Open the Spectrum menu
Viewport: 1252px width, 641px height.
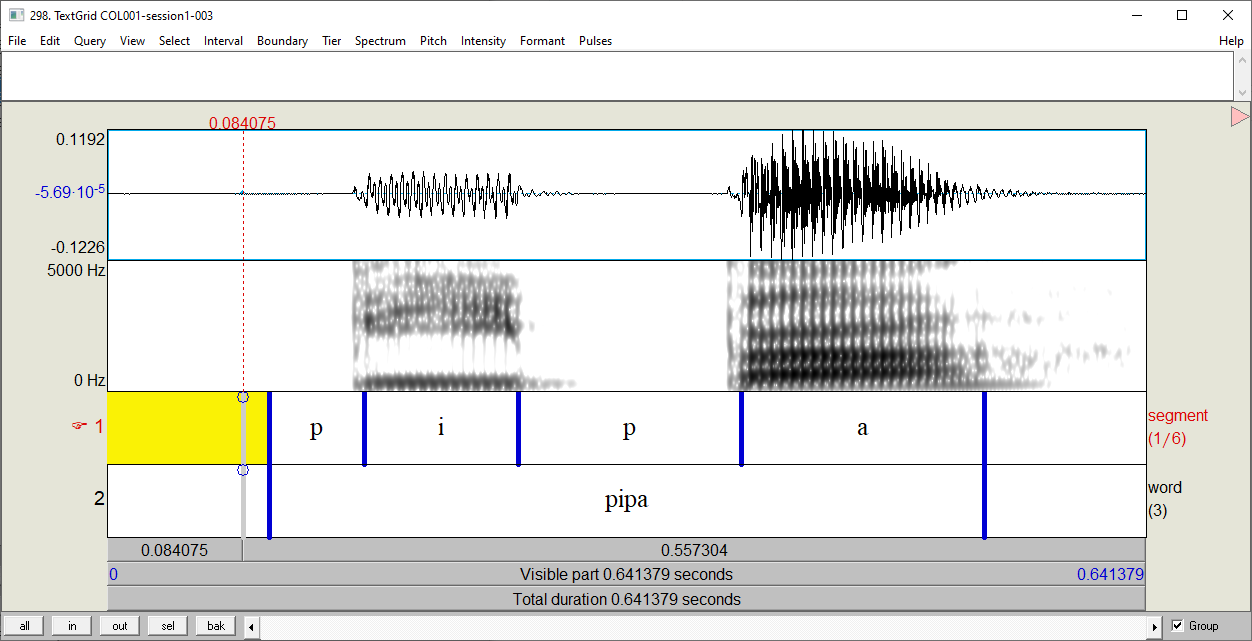[380, 41]
